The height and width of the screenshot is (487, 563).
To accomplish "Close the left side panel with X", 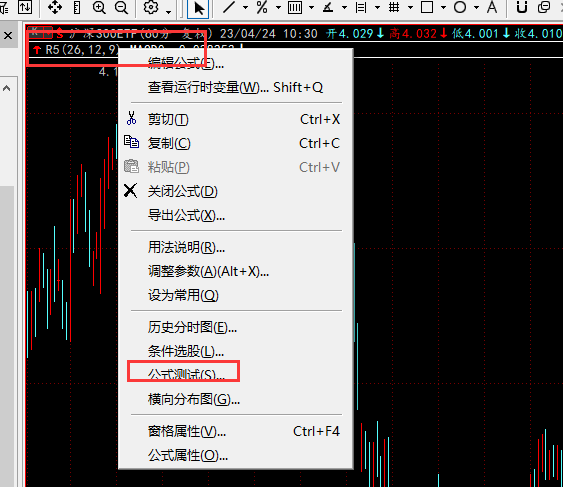I will [8, 36].
